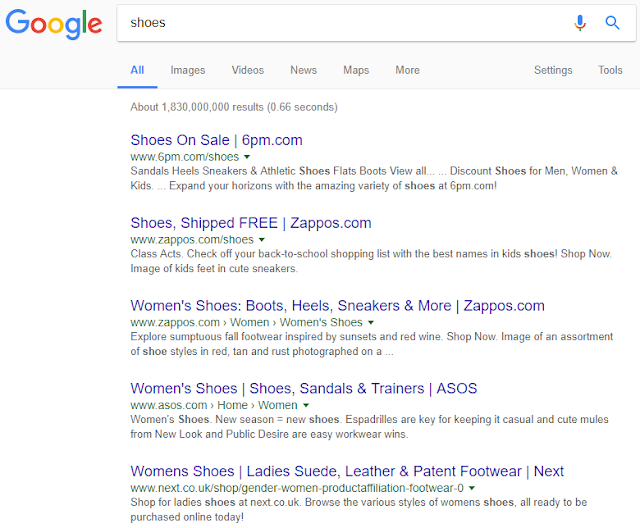Open the Maps tab
The height and width of the screenshot is (528, 640).
click(x=356, y=70)
